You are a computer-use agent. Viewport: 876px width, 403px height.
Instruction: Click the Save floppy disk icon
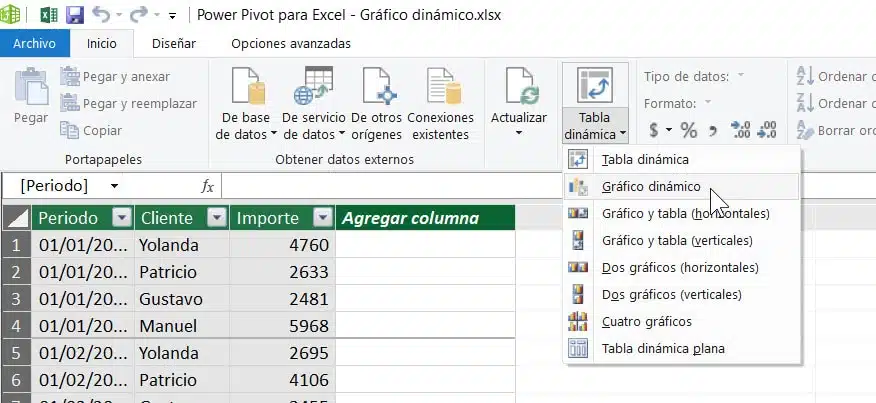click(75, 15)
